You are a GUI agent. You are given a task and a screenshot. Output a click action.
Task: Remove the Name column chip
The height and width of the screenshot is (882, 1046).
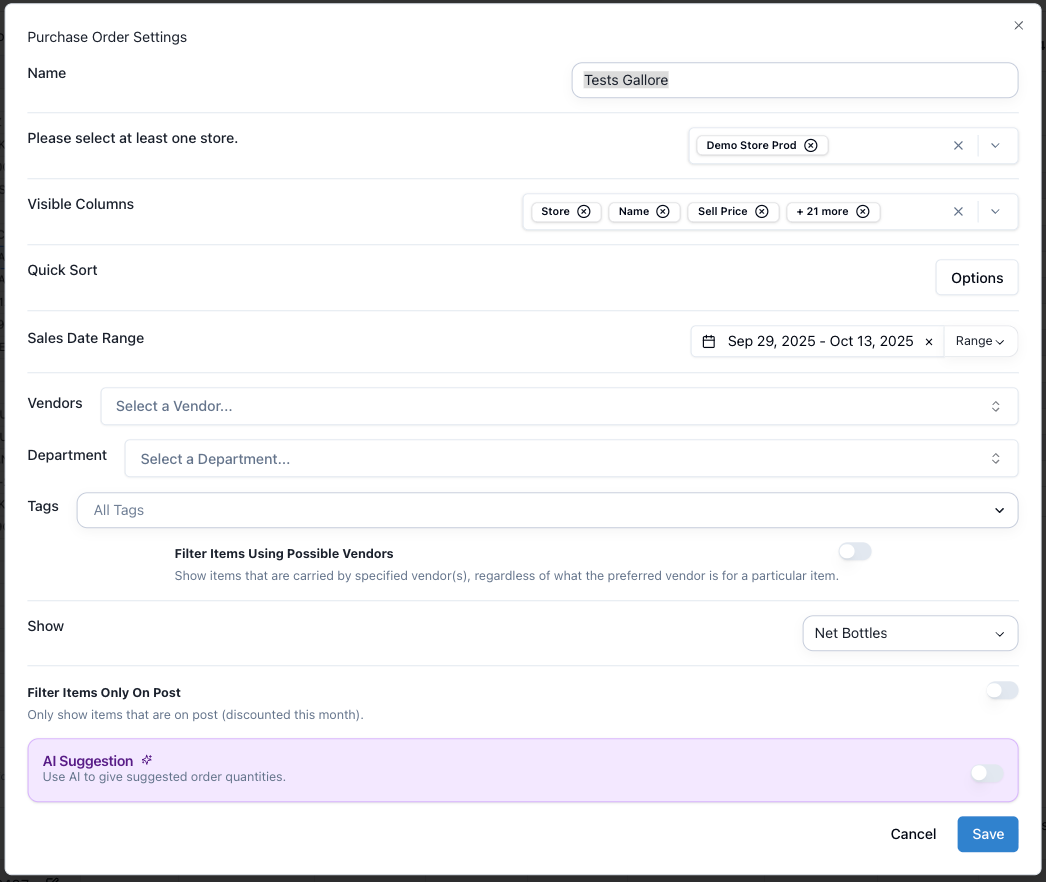(x=663, y=212)
